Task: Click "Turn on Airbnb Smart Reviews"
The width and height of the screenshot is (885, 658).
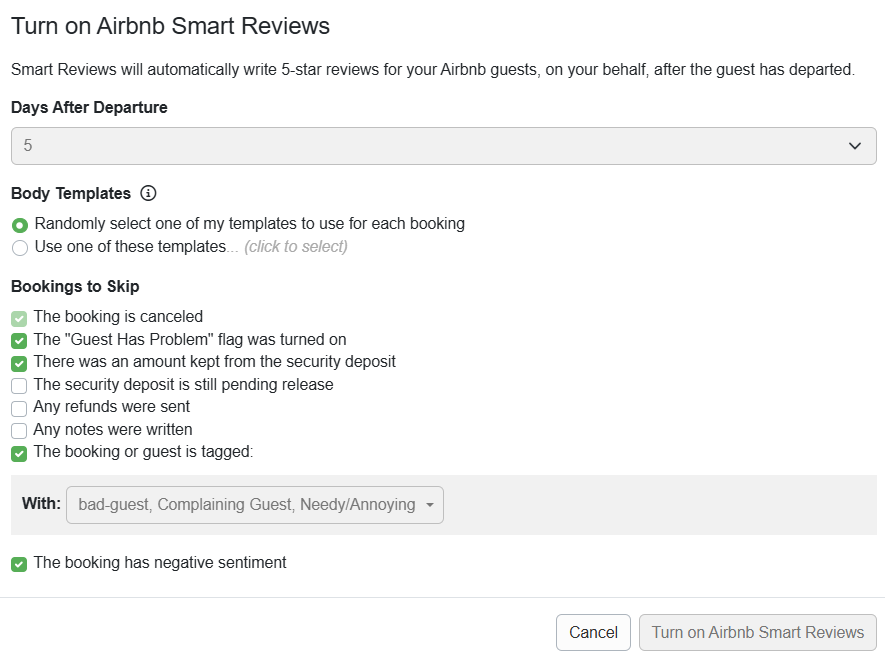Action: 757,632
